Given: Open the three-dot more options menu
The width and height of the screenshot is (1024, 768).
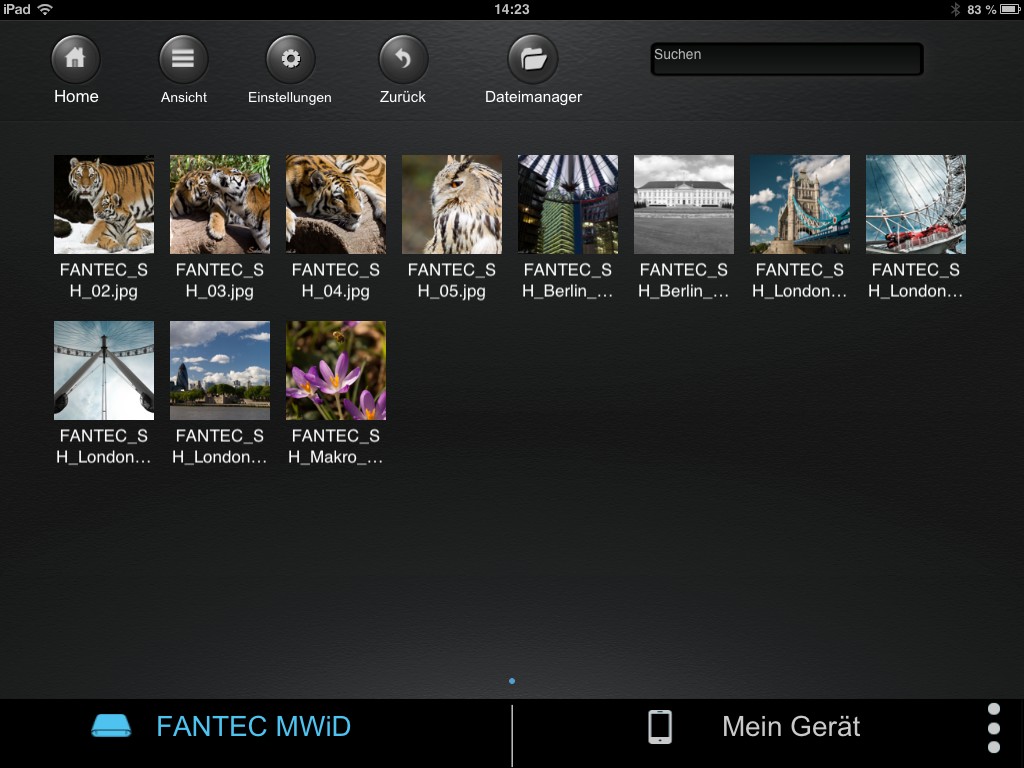Looking at the screenshot, I should point(994,728).
